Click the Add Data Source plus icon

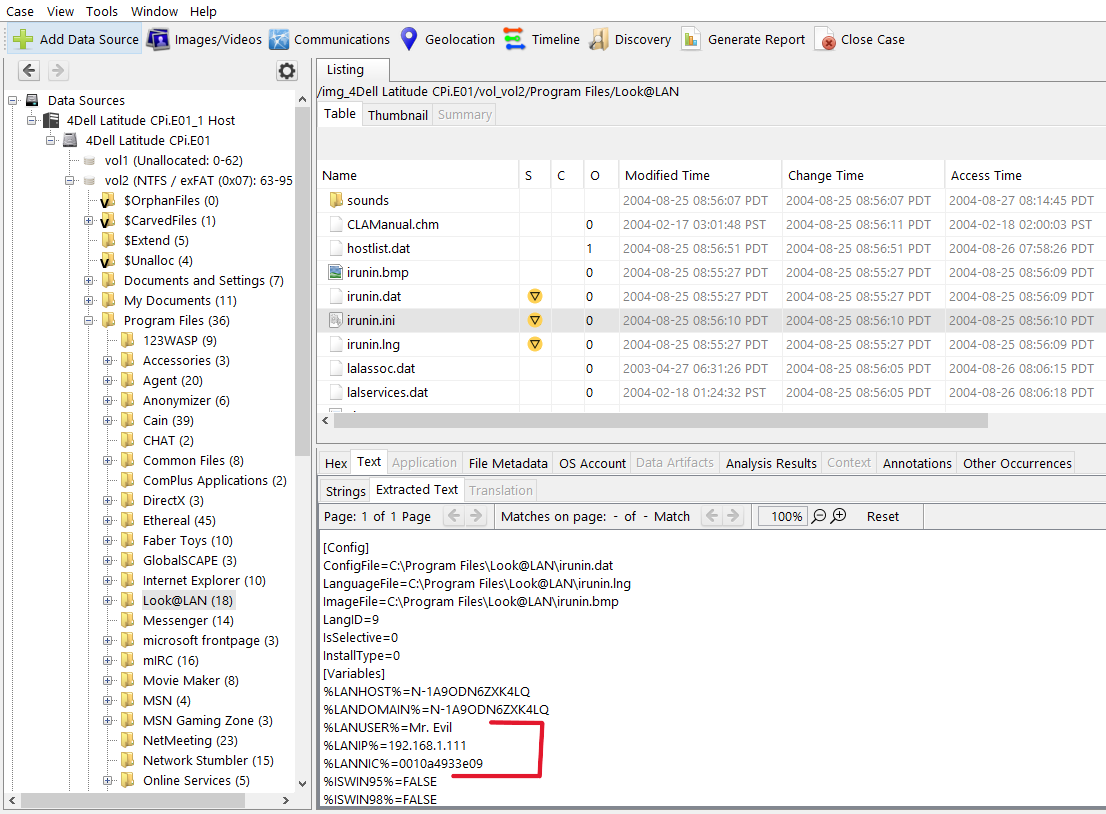[23, 40]
